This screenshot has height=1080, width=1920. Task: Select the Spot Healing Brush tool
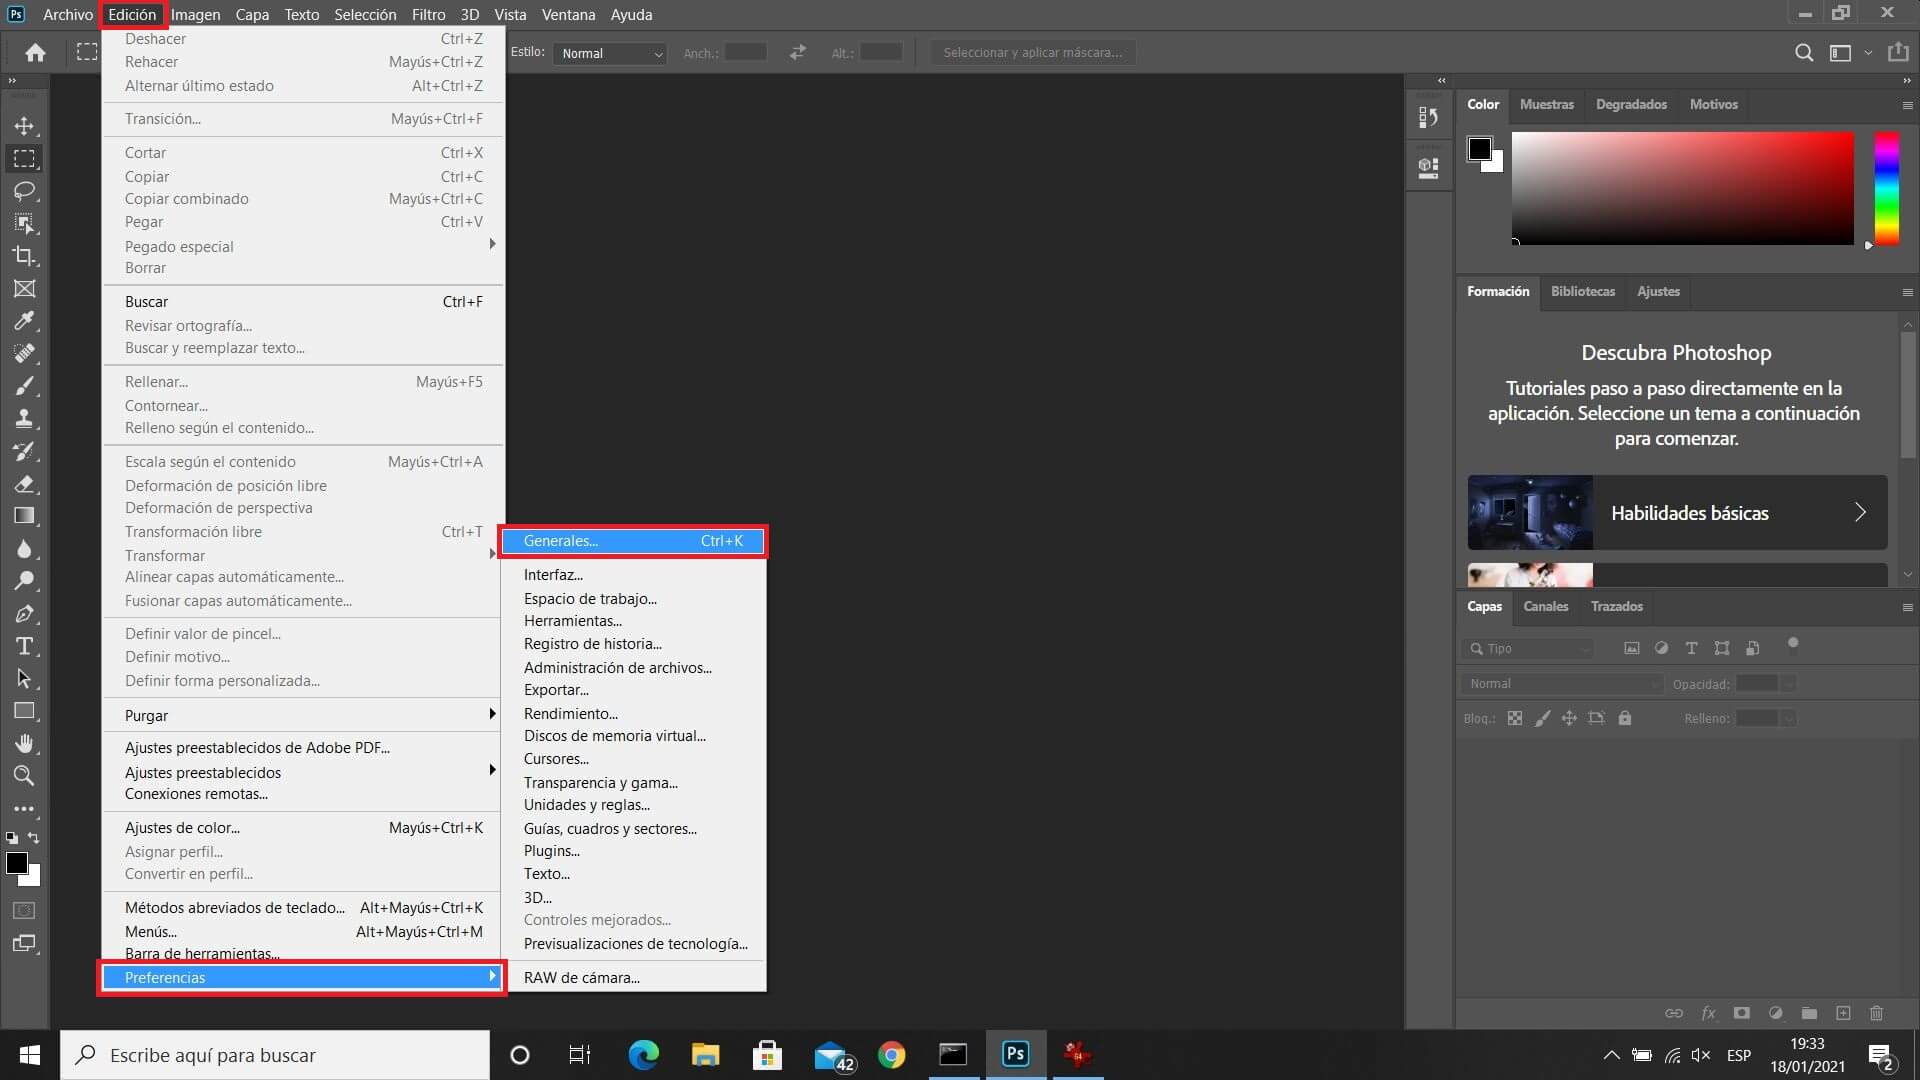[x=24, y=353]
